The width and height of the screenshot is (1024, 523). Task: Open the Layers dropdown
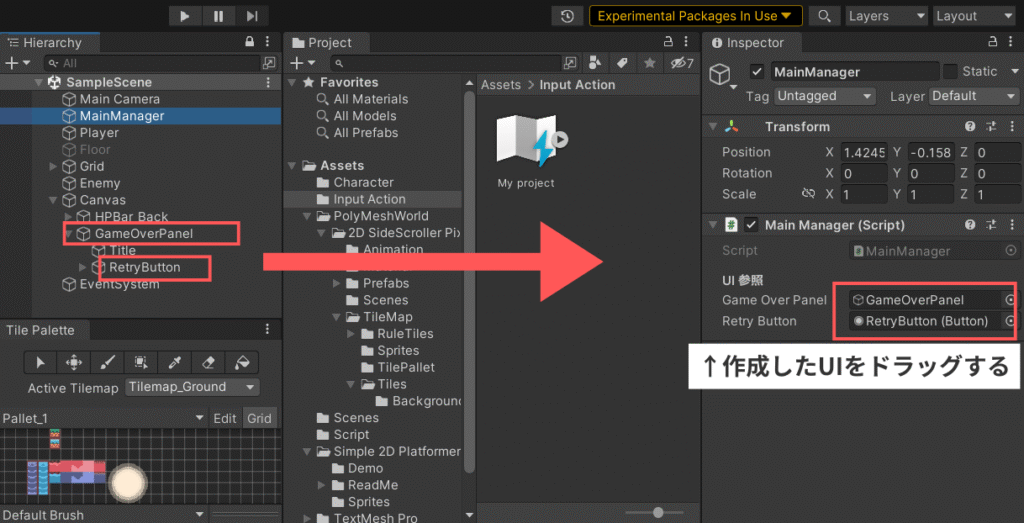pos(884,16)
